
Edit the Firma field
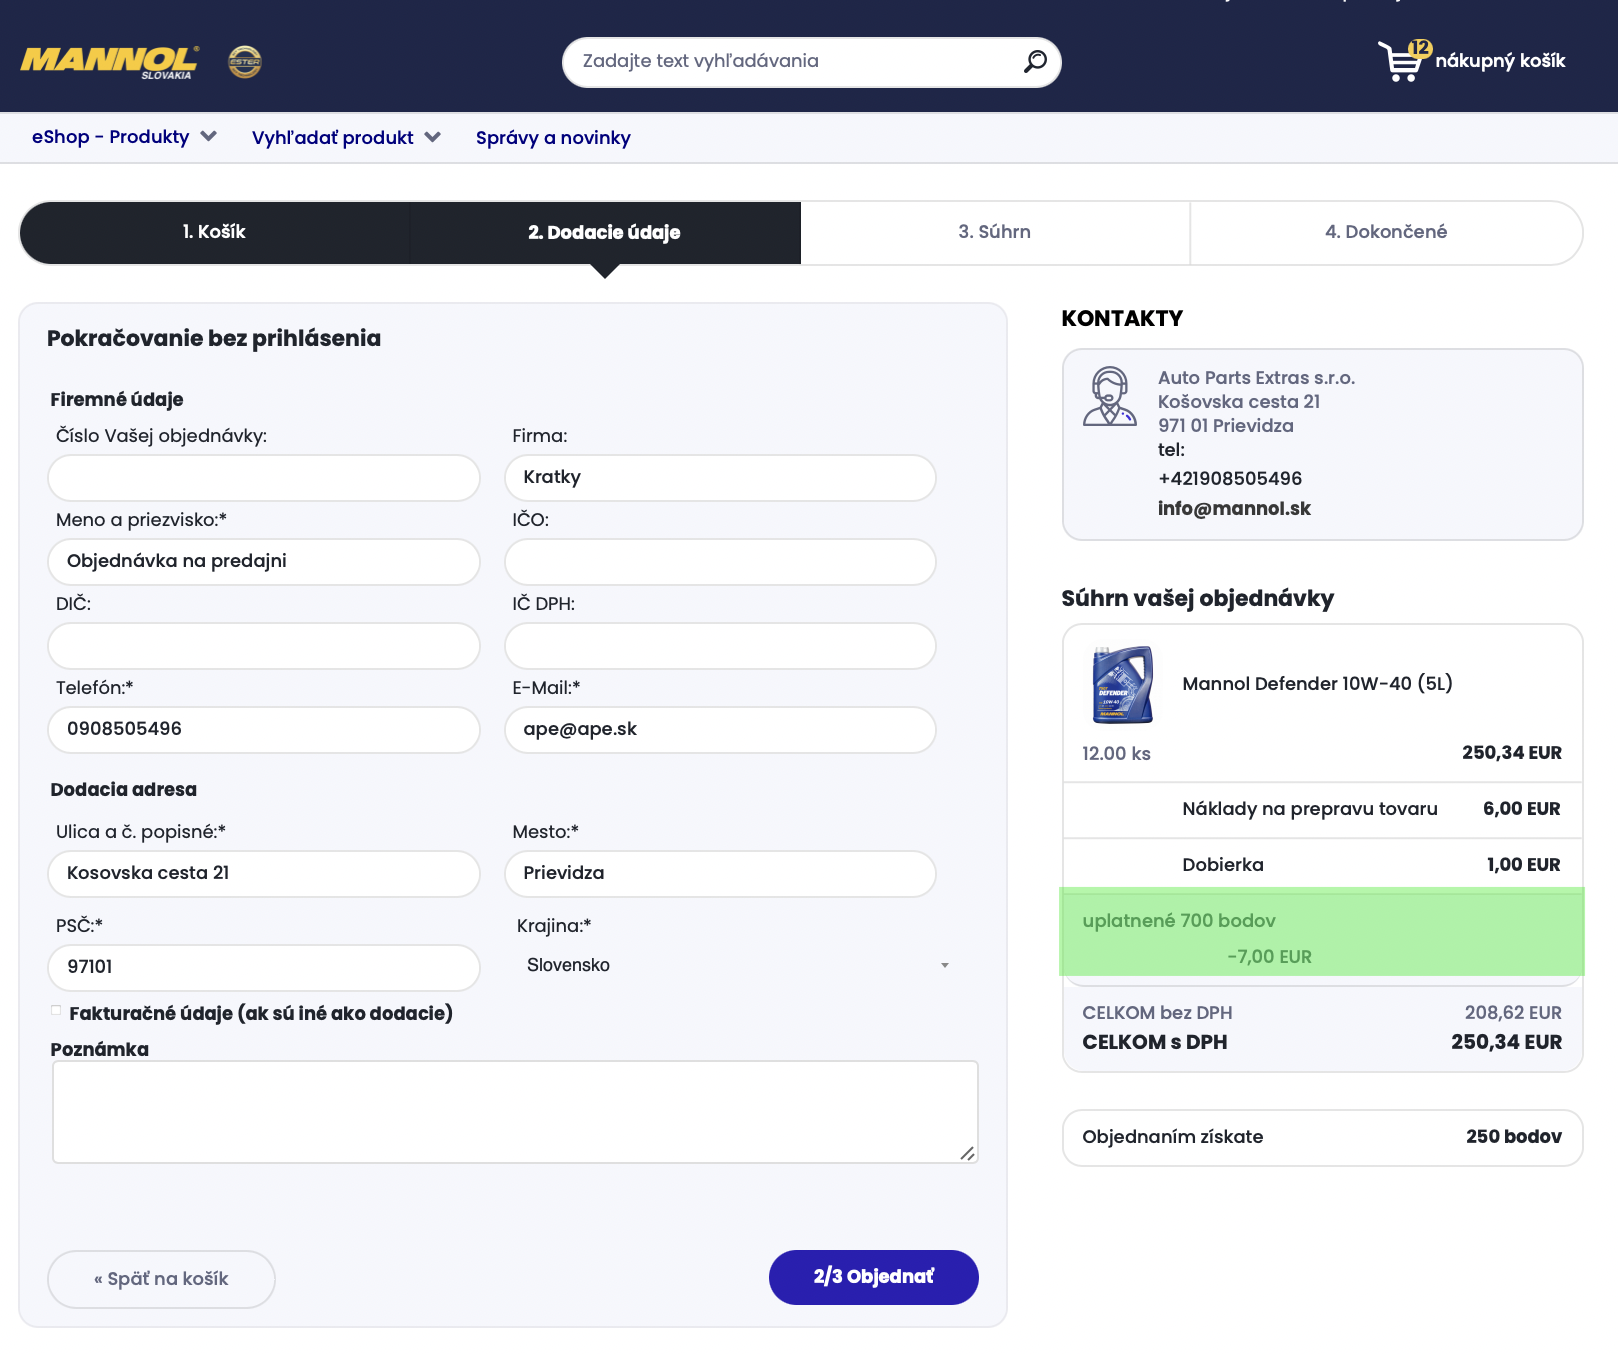(720, 478)
